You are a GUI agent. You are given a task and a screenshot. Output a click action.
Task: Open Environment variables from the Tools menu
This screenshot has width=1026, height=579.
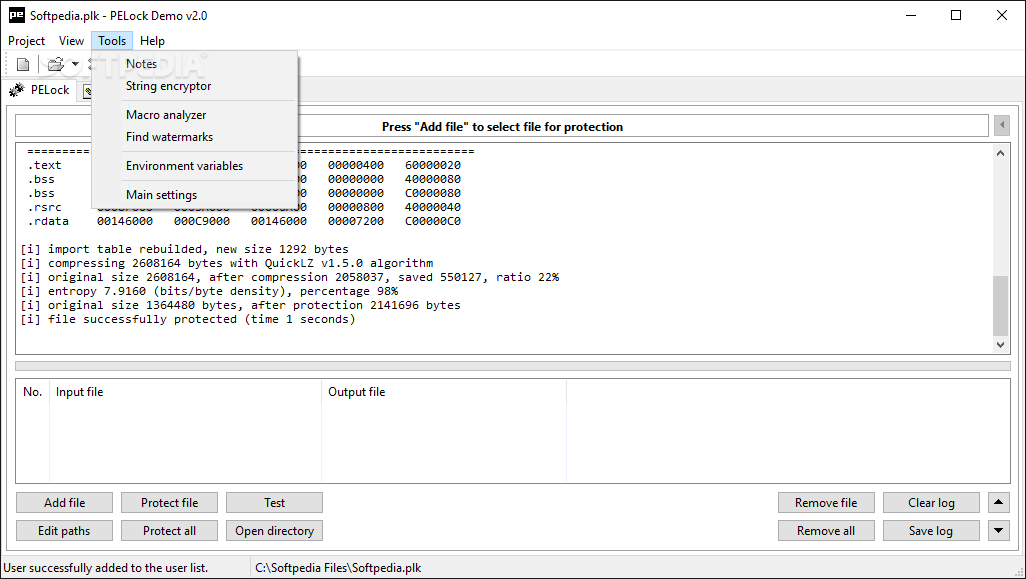[x=195, y=166]
